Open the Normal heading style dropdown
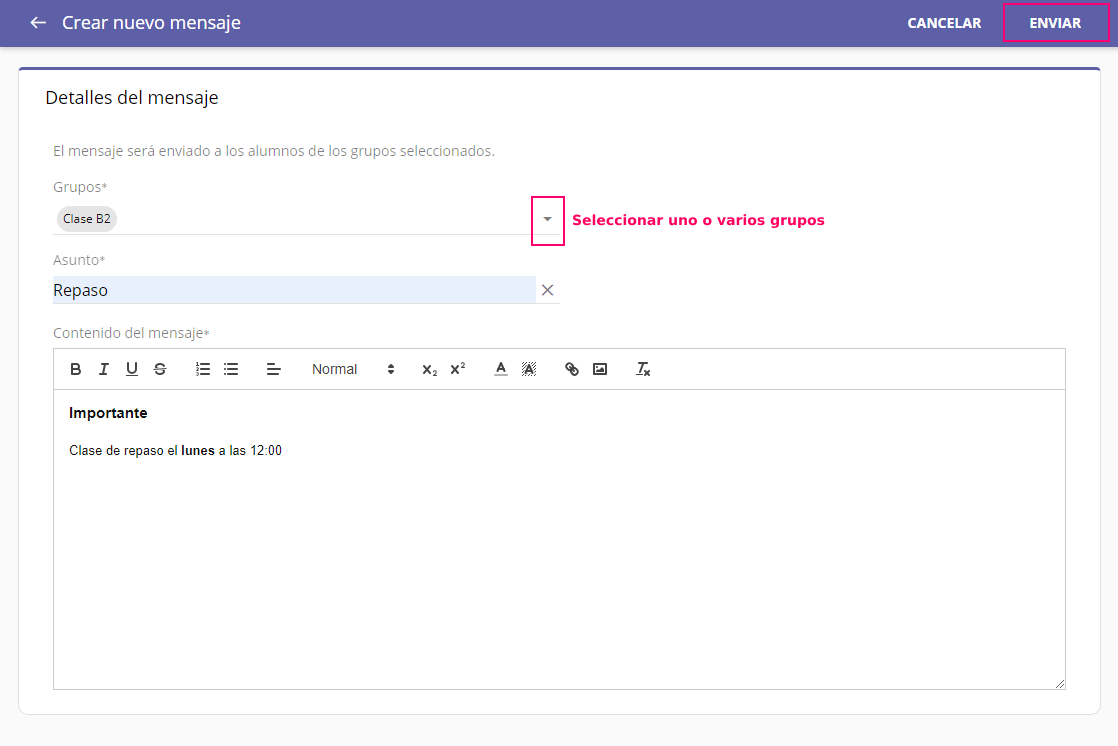This screenshot has width=1118, height=746. click(353, 369)
